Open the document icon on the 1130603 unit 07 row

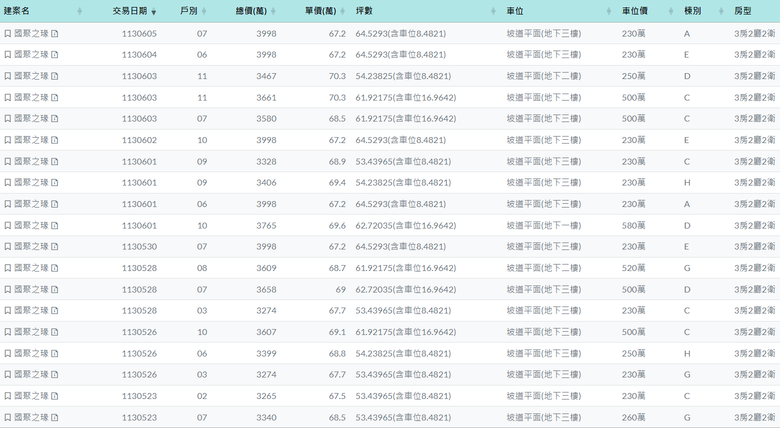(x=55, y=119)
